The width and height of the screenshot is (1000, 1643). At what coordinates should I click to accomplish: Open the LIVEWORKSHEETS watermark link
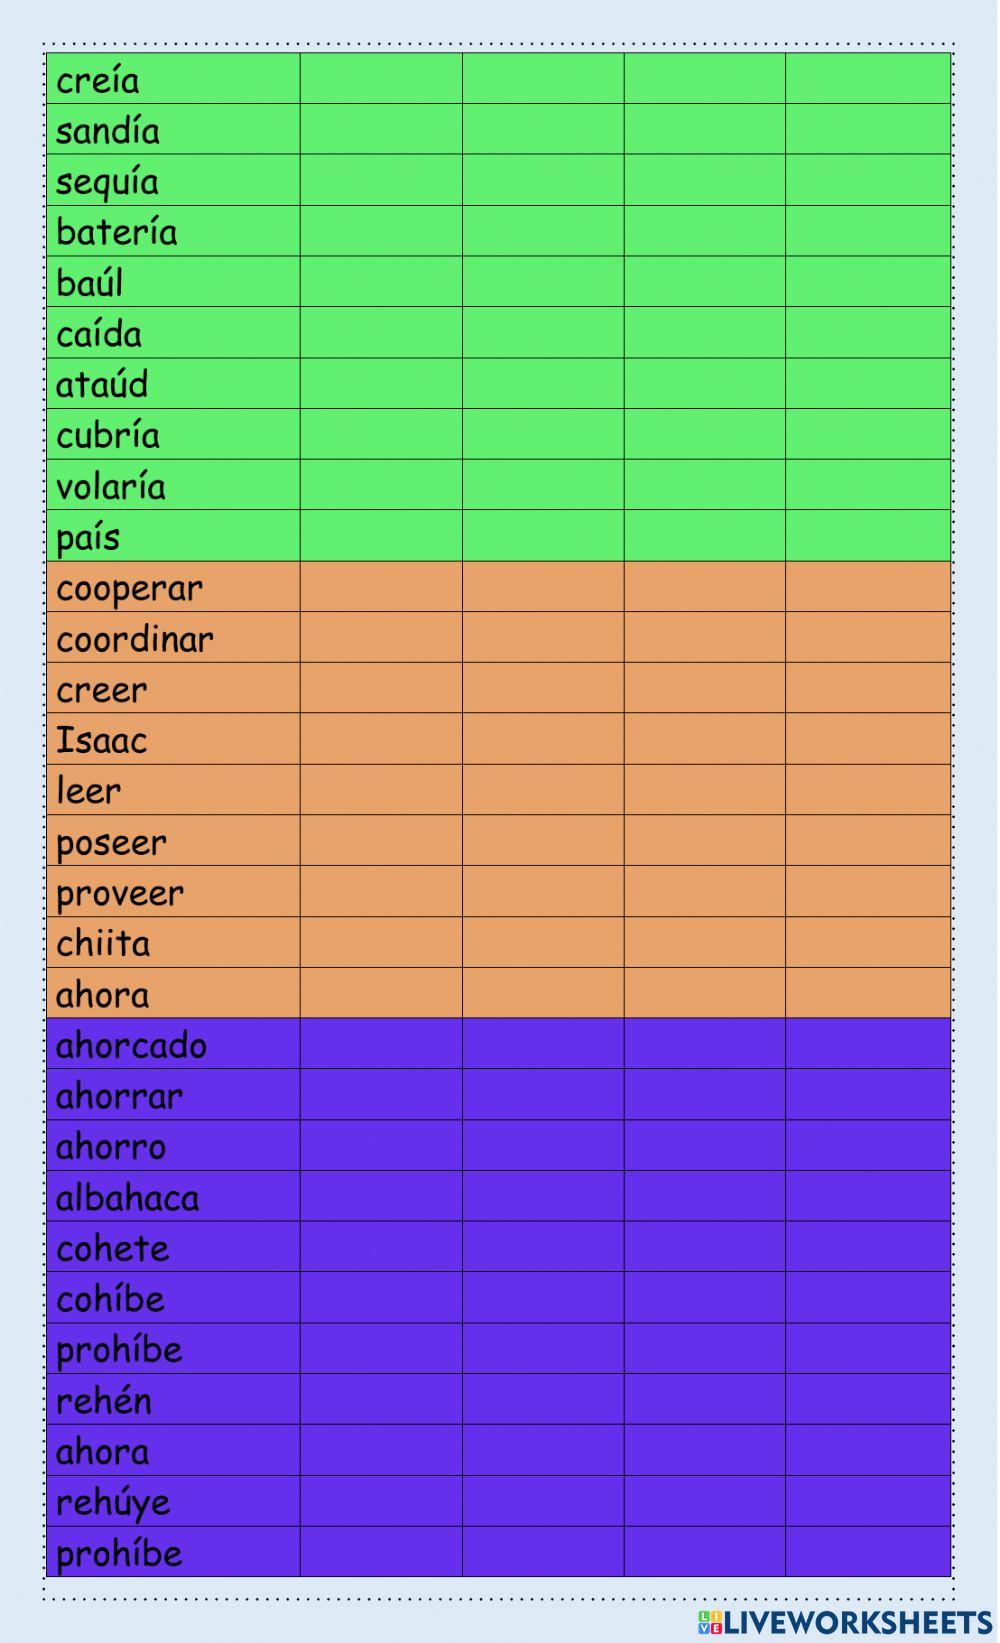click(x=858, y=1622)
